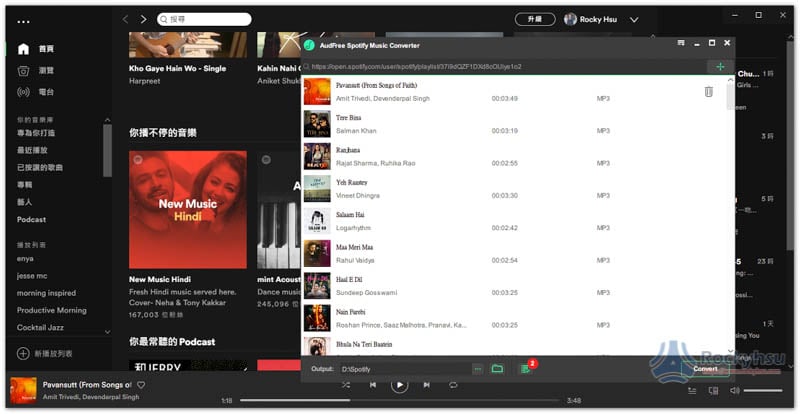Click the sidebar scroll down arrow
800x414 pixels.
(107, 332)
